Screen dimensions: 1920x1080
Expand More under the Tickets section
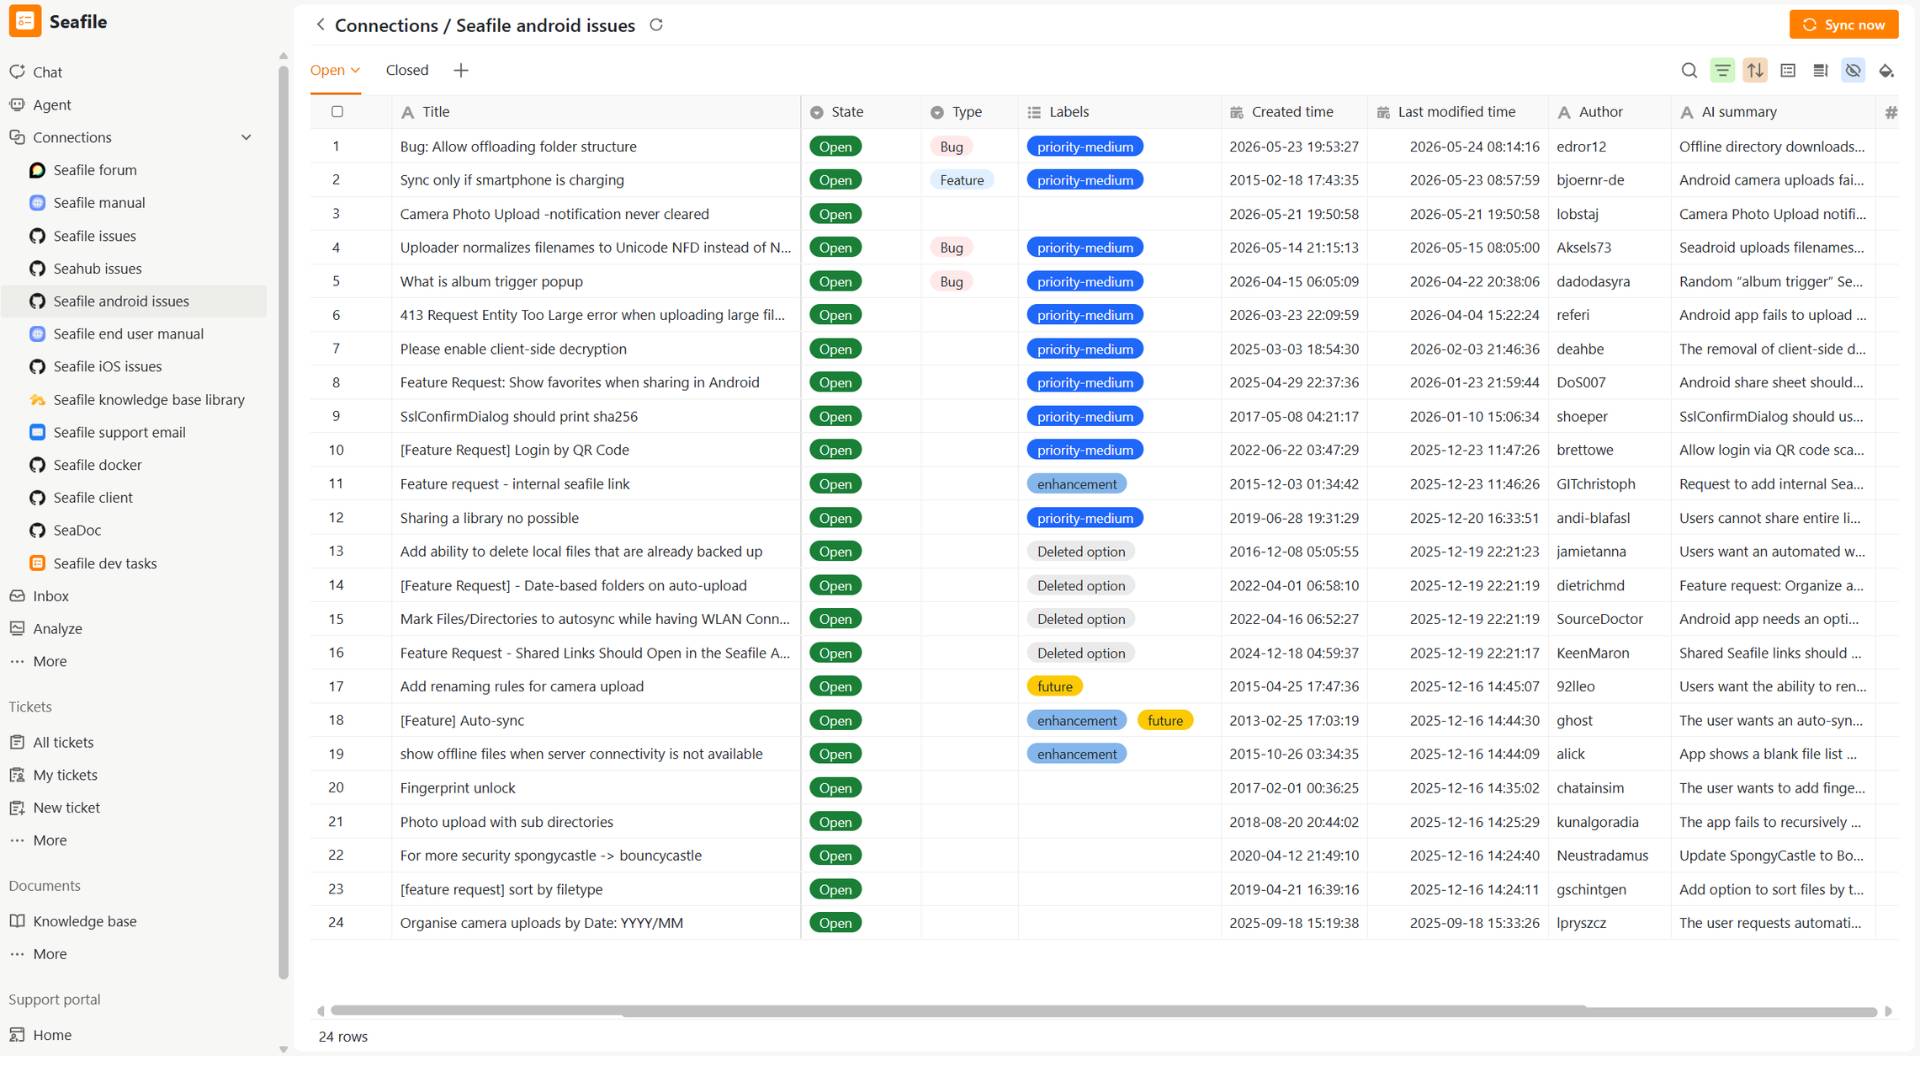49,840
